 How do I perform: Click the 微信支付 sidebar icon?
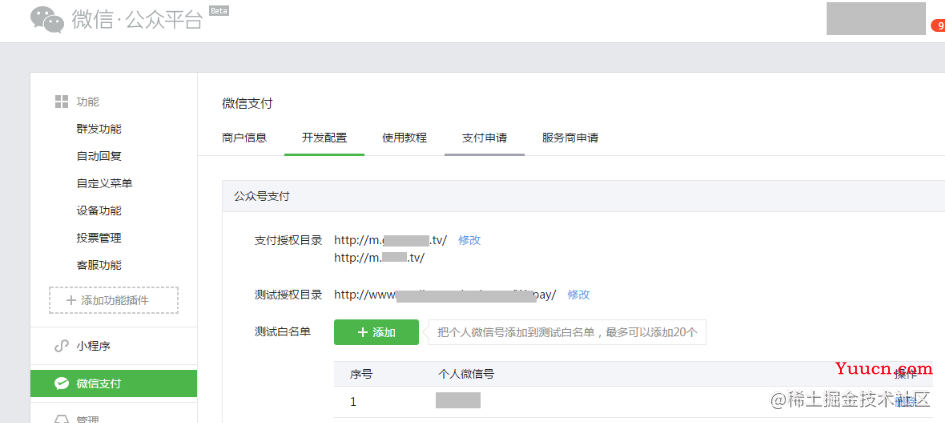point(61,384)
